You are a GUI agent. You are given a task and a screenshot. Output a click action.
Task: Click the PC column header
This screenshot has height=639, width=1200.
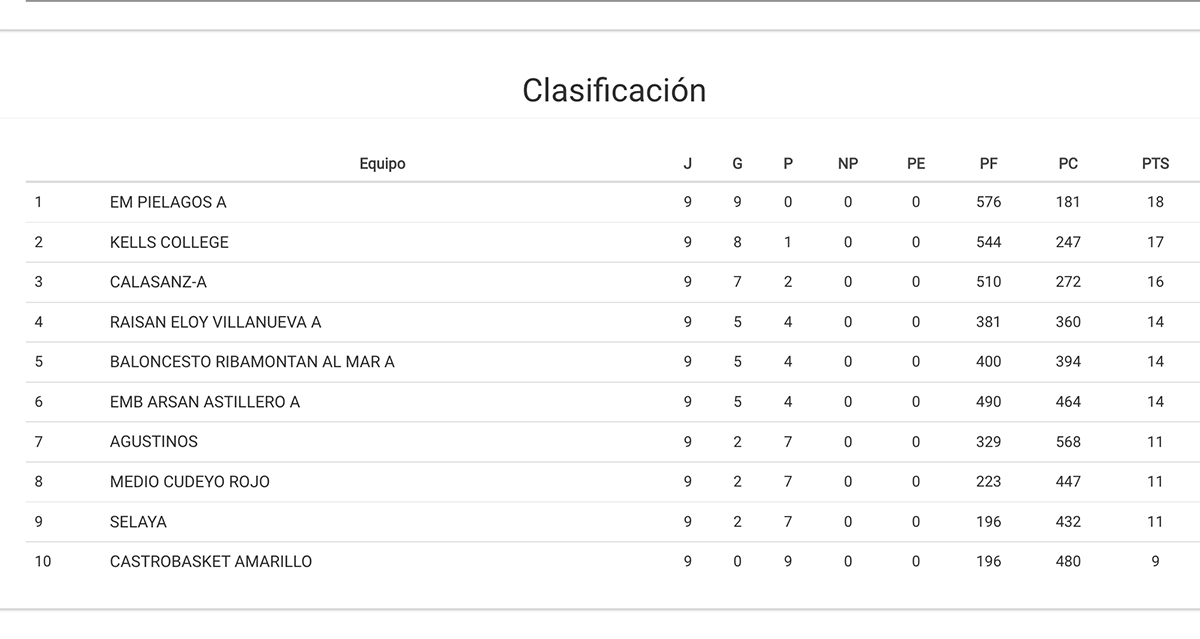pyautogui.click(x=1068, y=164)
